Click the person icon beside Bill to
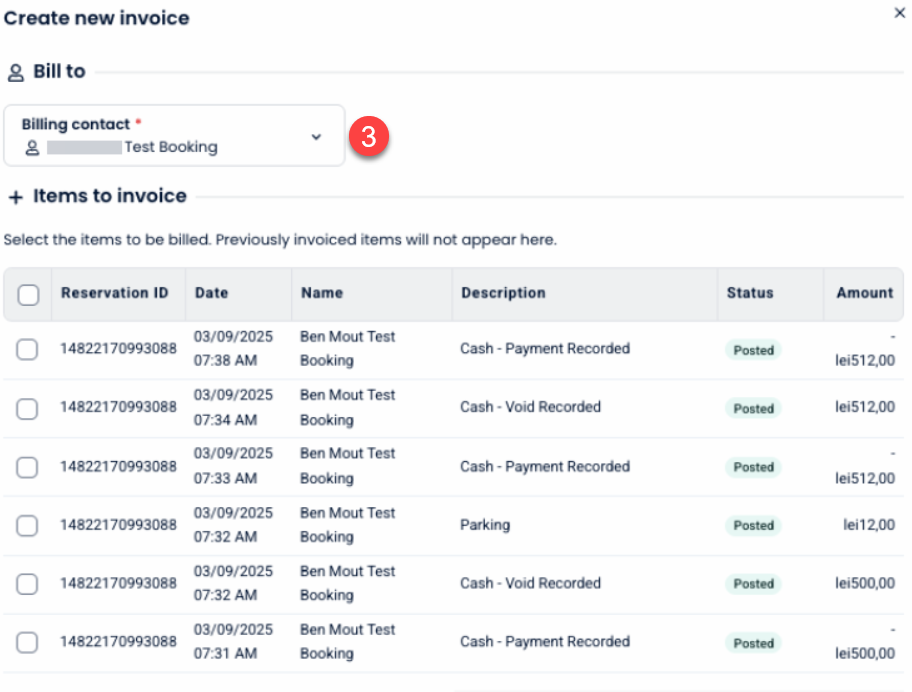 tap(15, 72)
